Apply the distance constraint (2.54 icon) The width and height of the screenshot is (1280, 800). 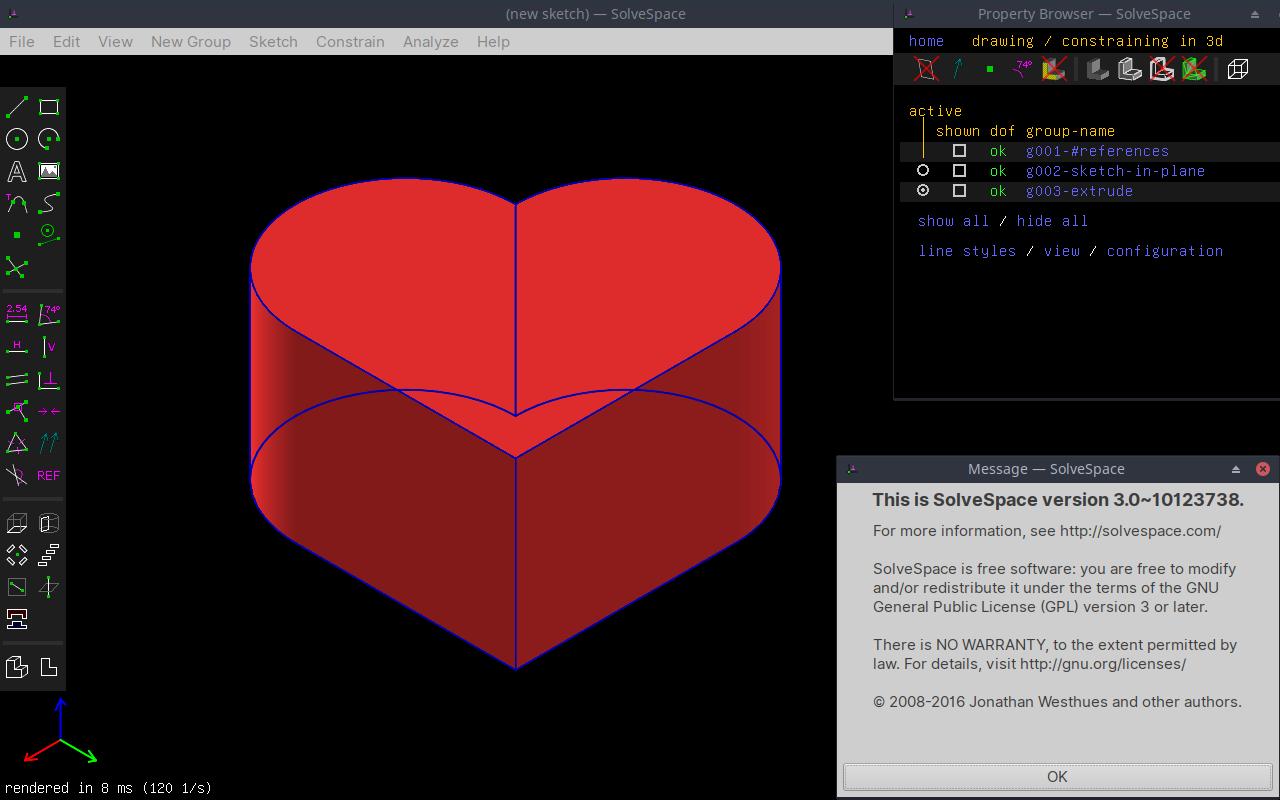click(17, 315)
